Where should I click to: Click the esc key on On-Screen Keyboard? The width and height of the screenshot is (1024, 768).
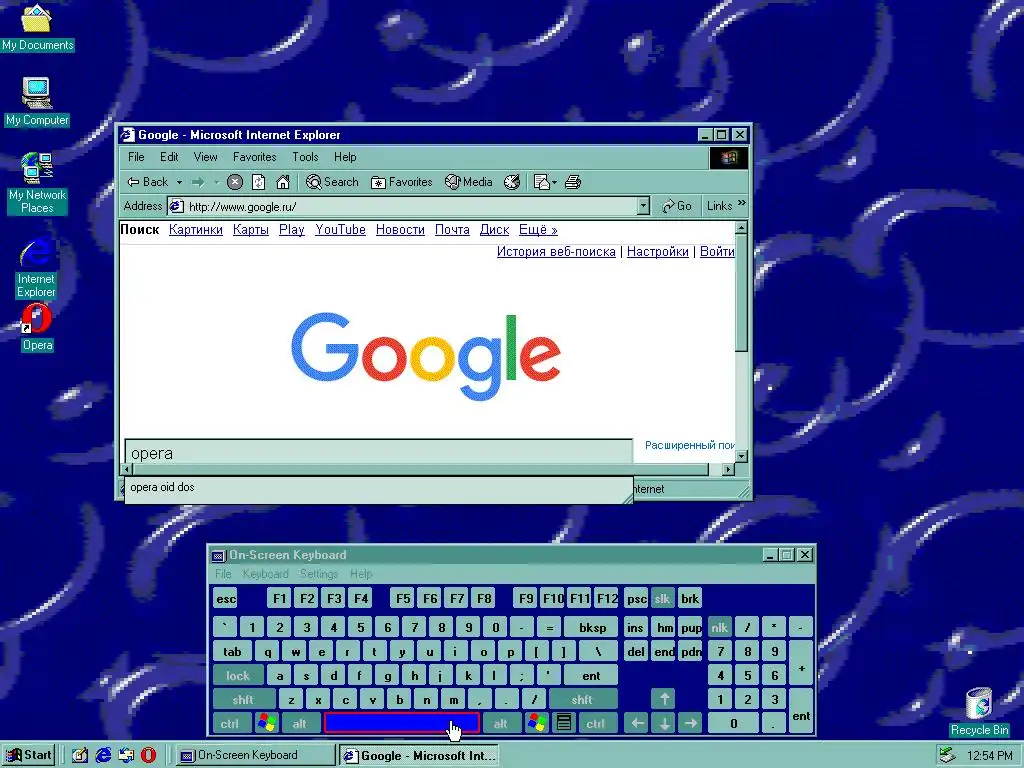[x=226, y=598]
